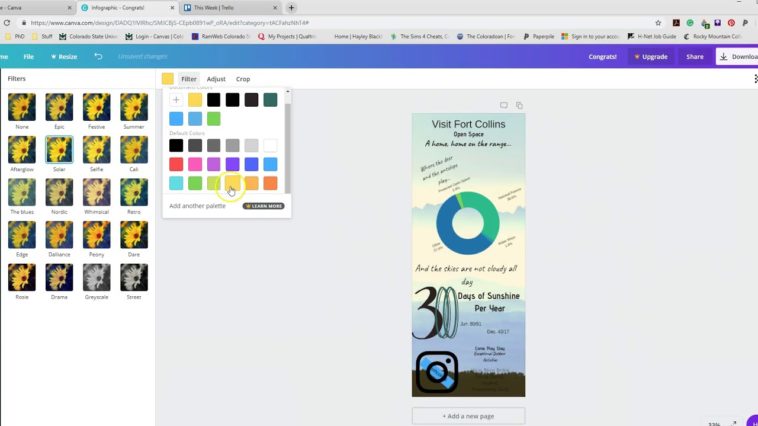Click the add notes icon above canvas
This screenshot has width=758, height=426.
(x=503, y=105)
